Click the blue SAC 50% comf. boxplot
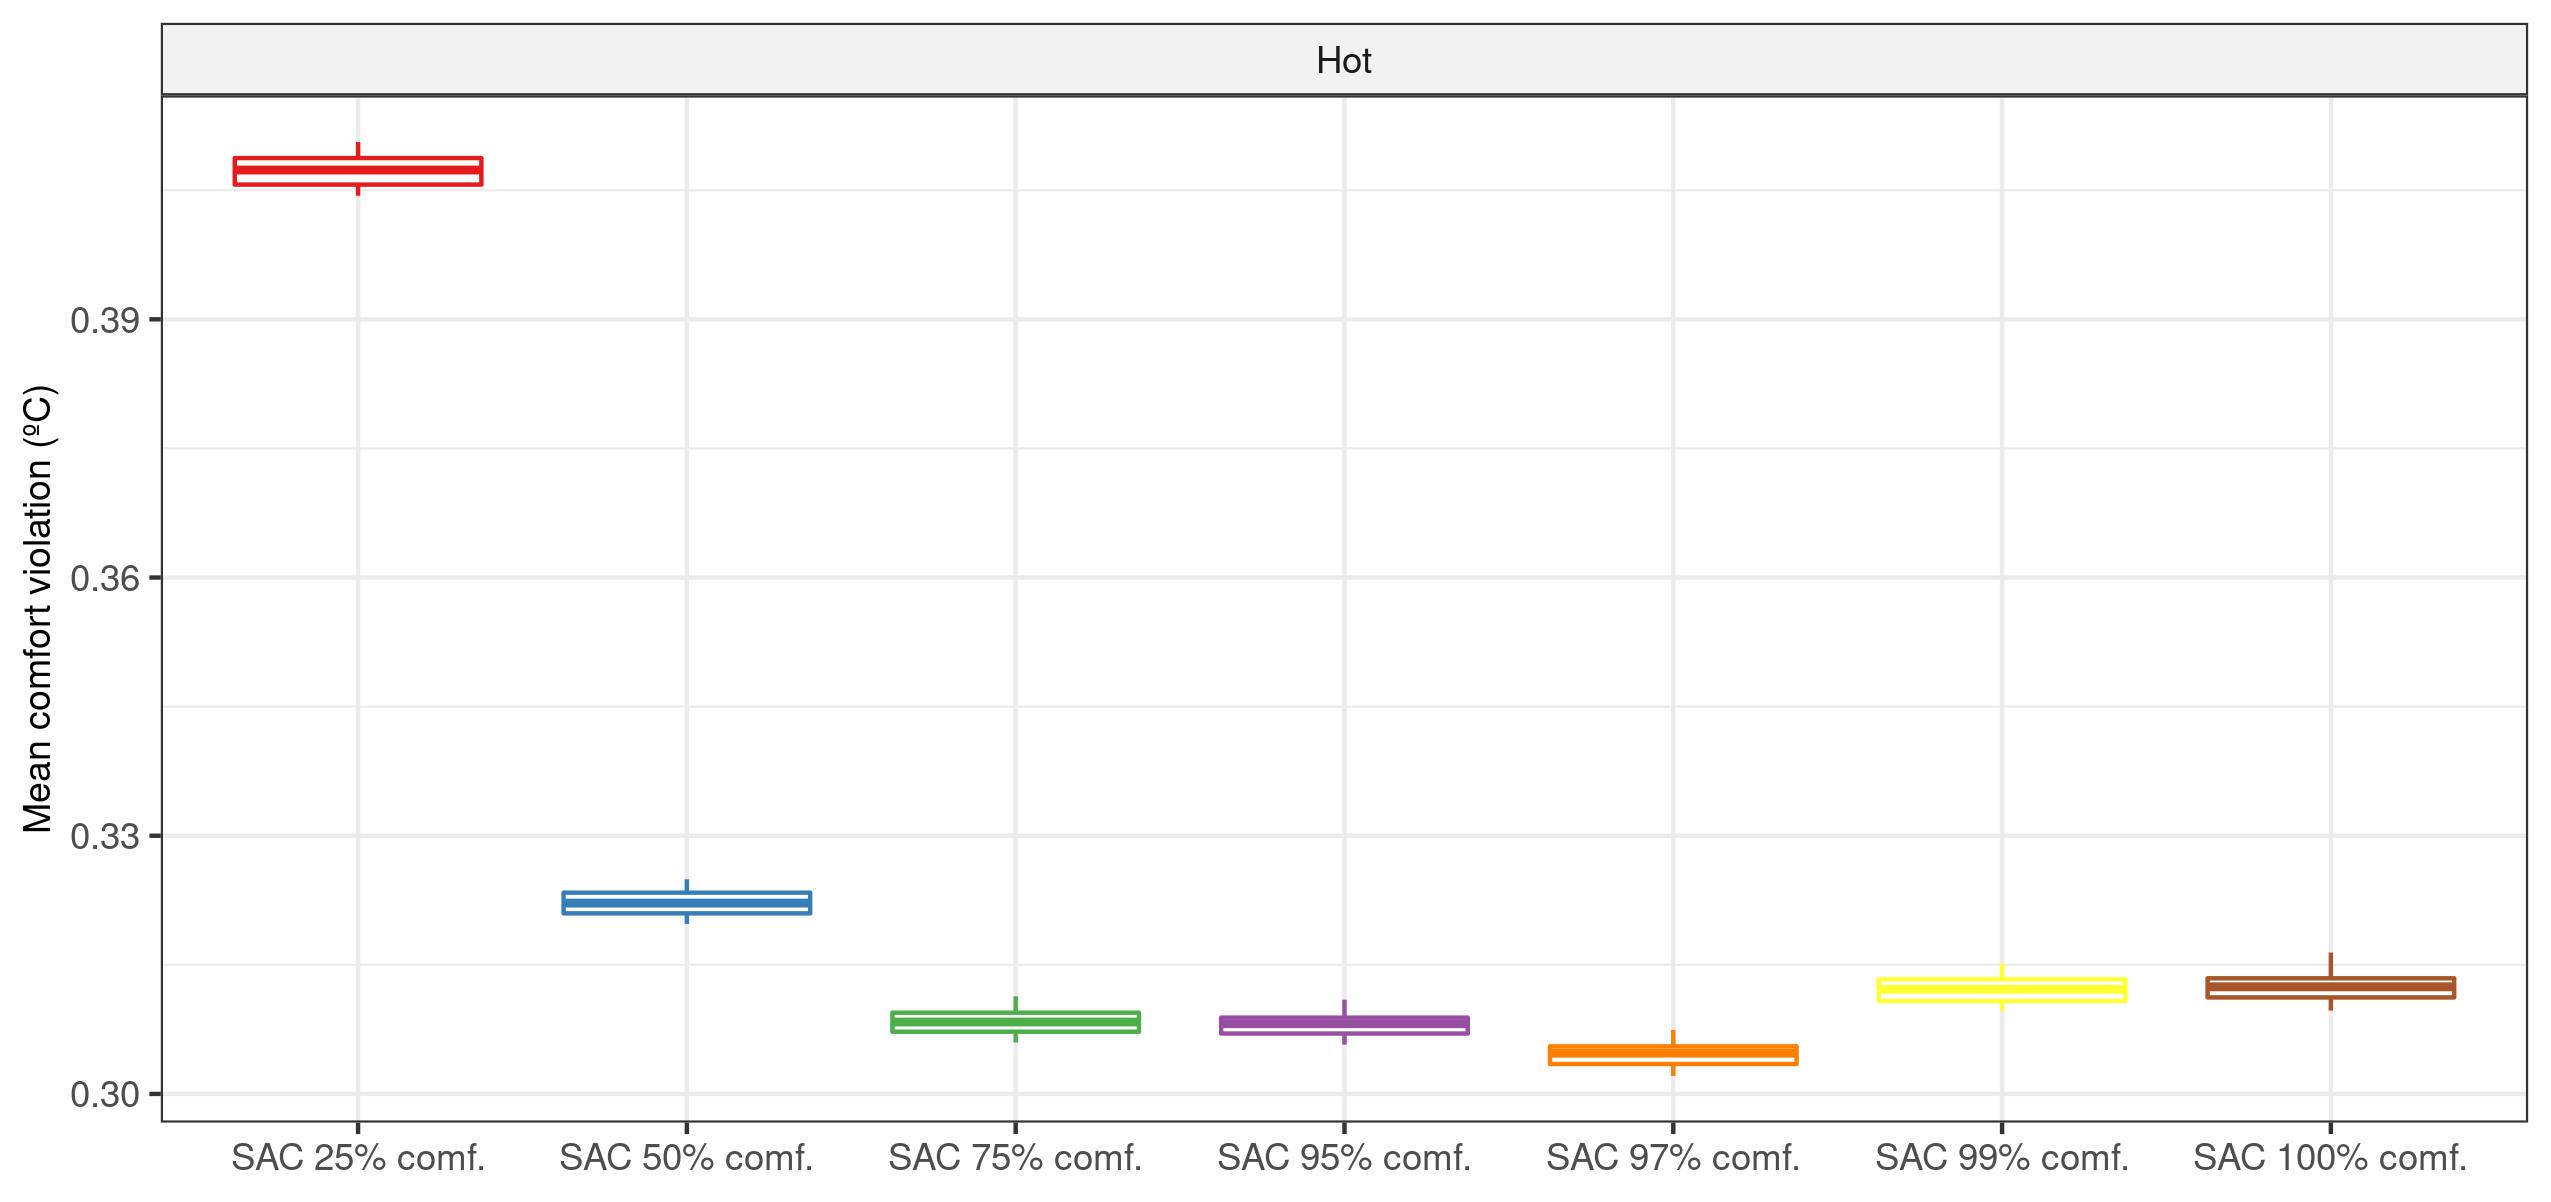 [x=687, y=903]
